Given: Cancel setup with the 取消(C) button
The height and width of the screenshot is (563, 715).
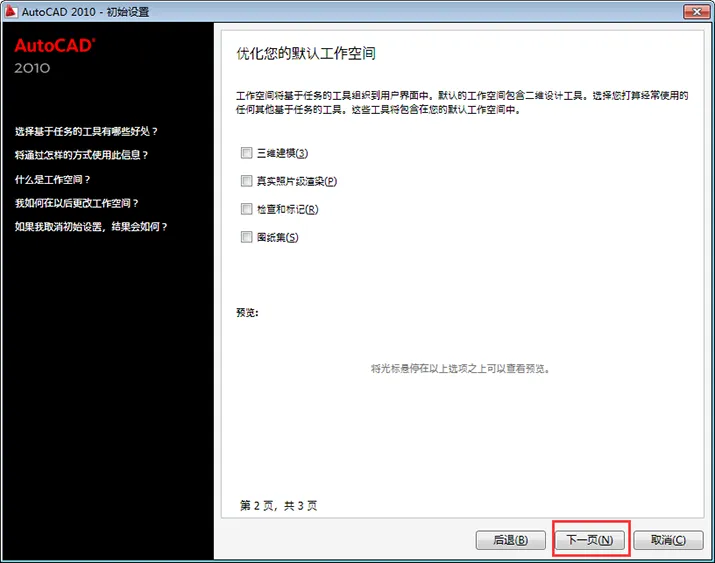Looking at the screenshot, I should coord(668,540).
